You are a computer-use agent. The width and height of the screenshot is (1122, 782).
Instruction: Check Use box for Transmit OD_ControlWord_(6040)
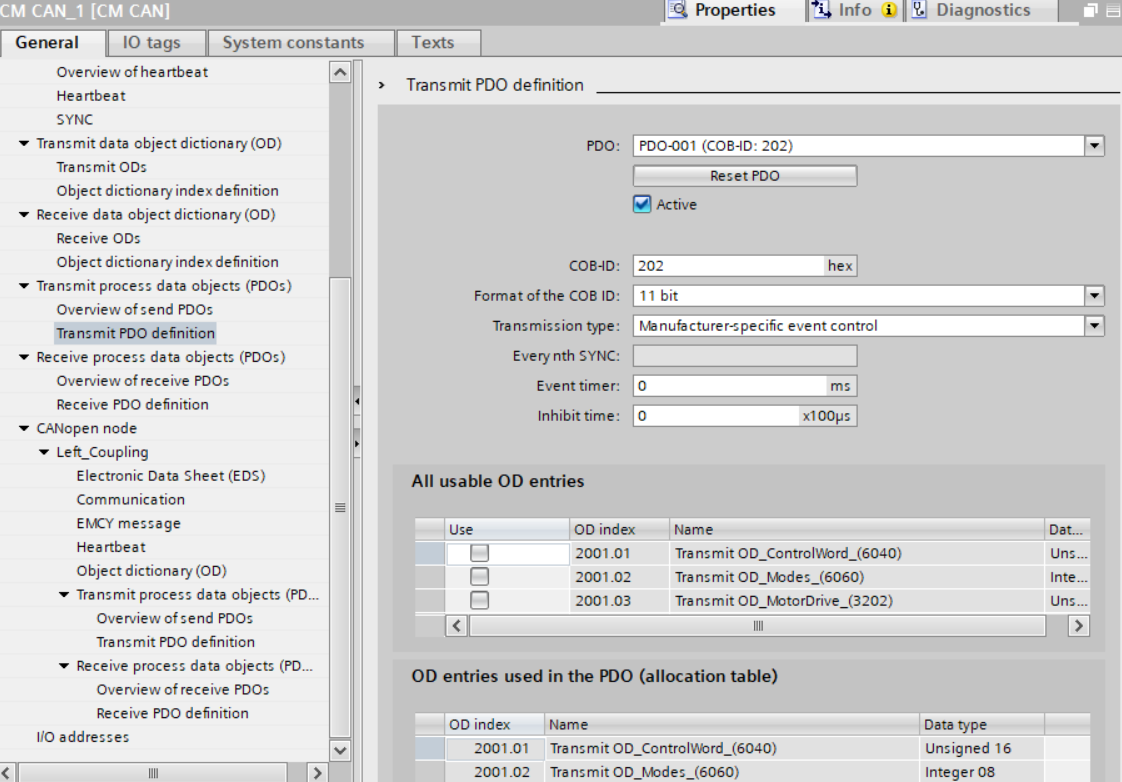[480, 553]
